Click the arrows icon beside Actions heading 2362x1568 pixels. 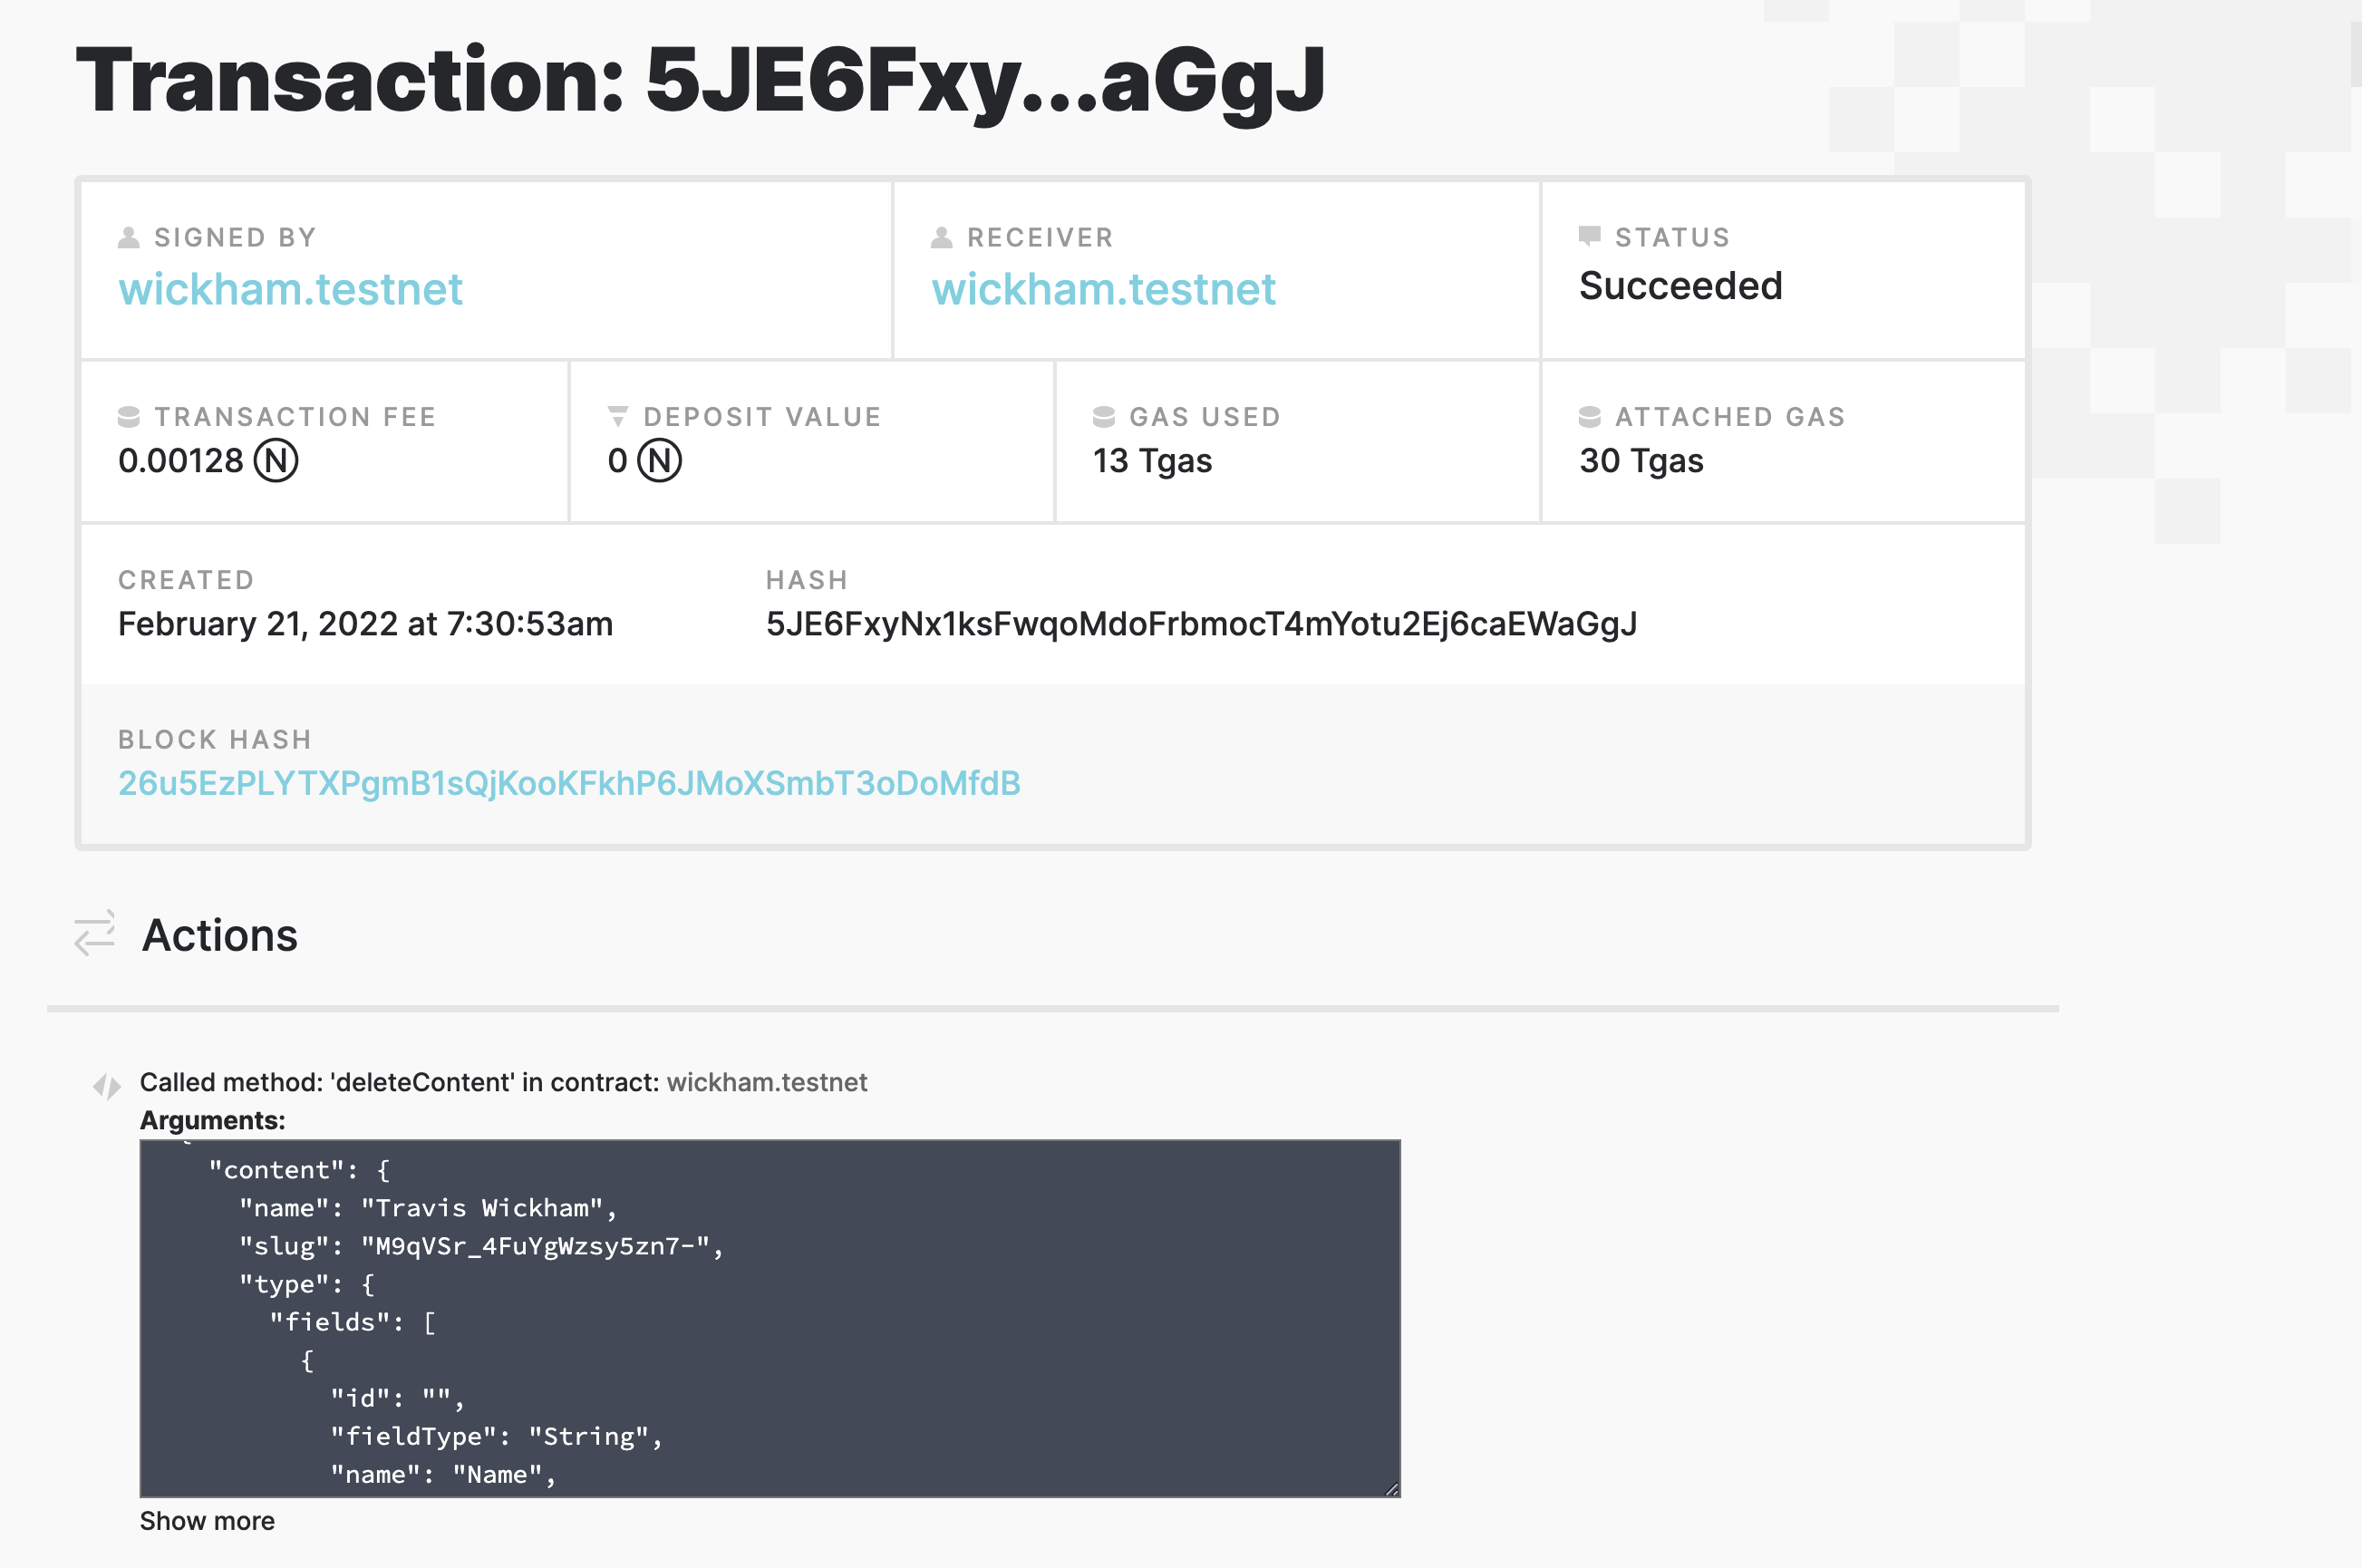pos(95,933)
